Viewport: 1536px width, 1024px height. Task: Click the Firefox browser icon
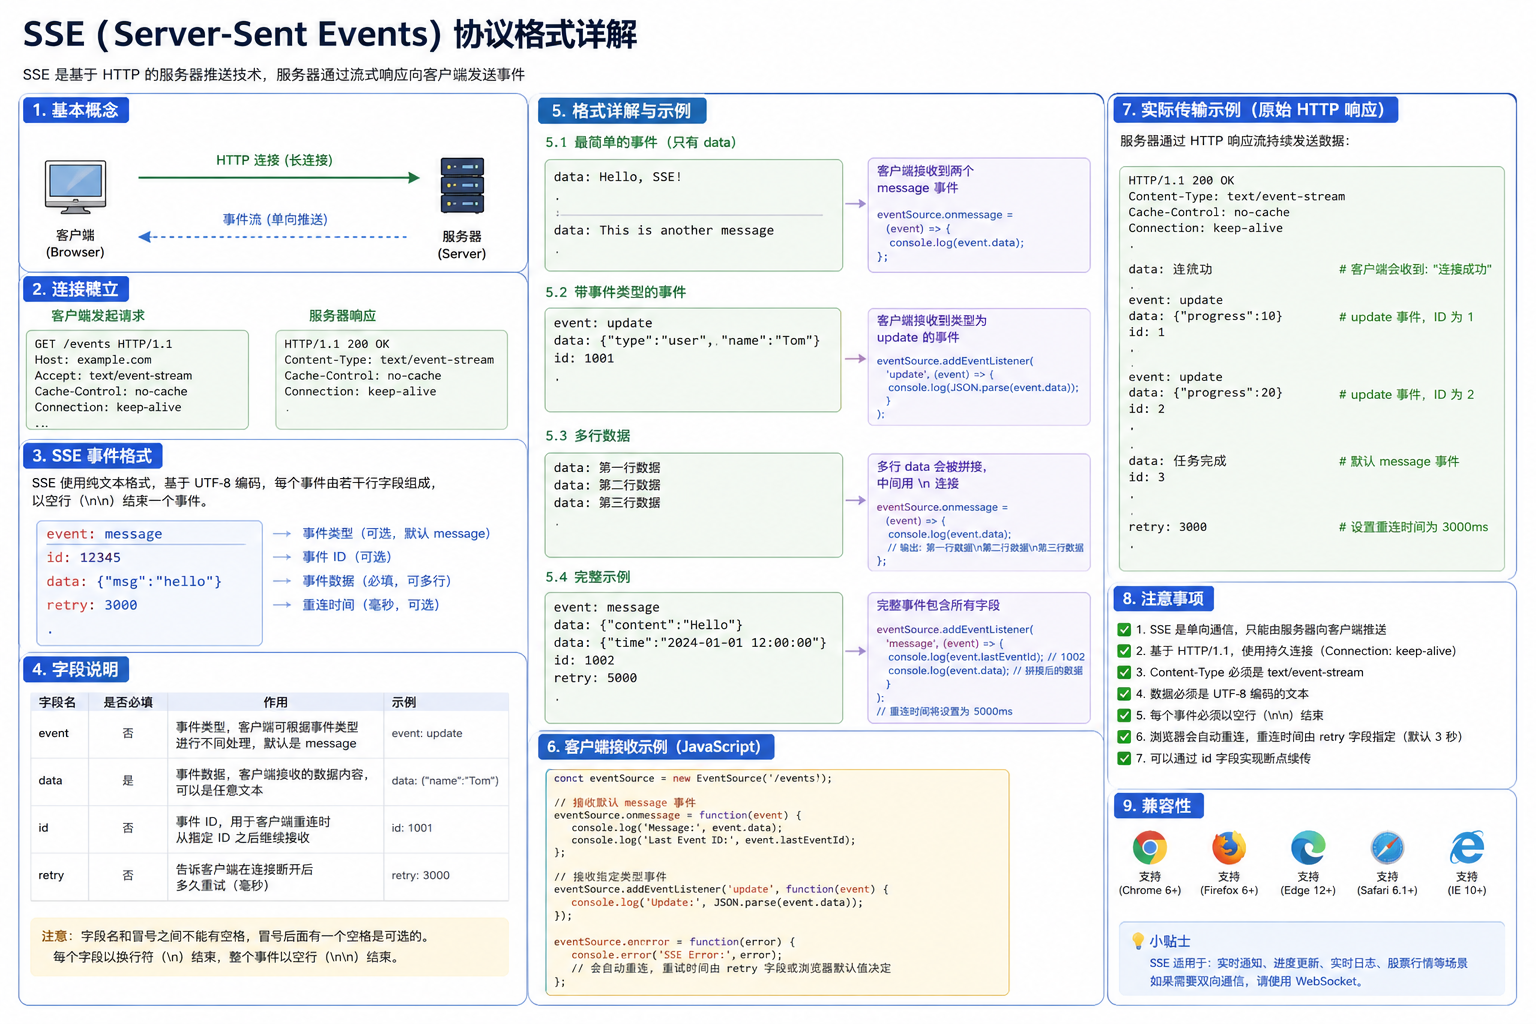pos(1229,848)
